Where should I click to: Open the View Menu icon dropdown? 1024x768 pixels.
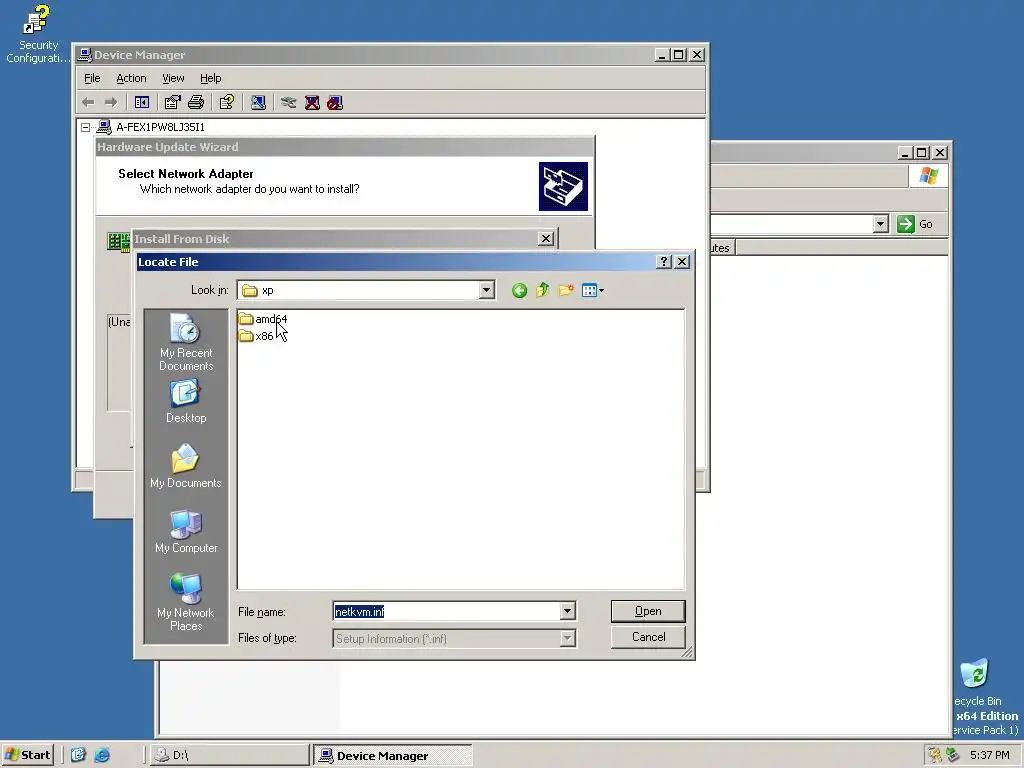coord(593,290)
